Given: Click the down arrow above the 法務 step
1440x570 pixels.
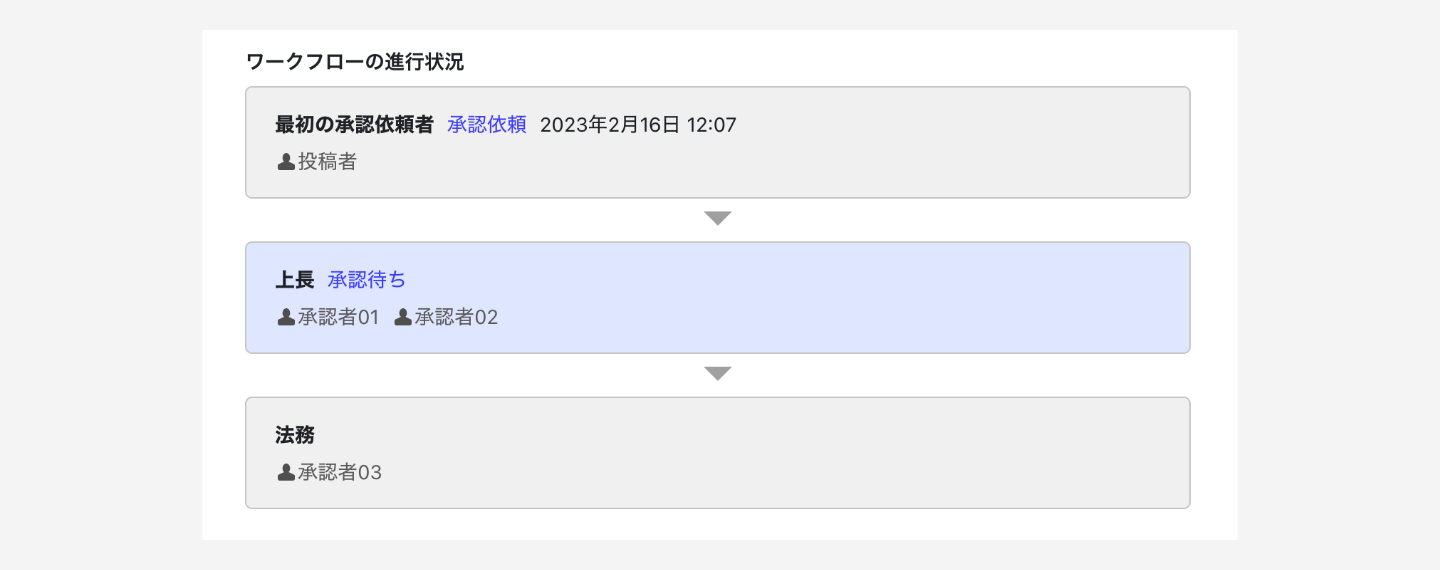Looking at the screenshot, I should tap(718, 373).
